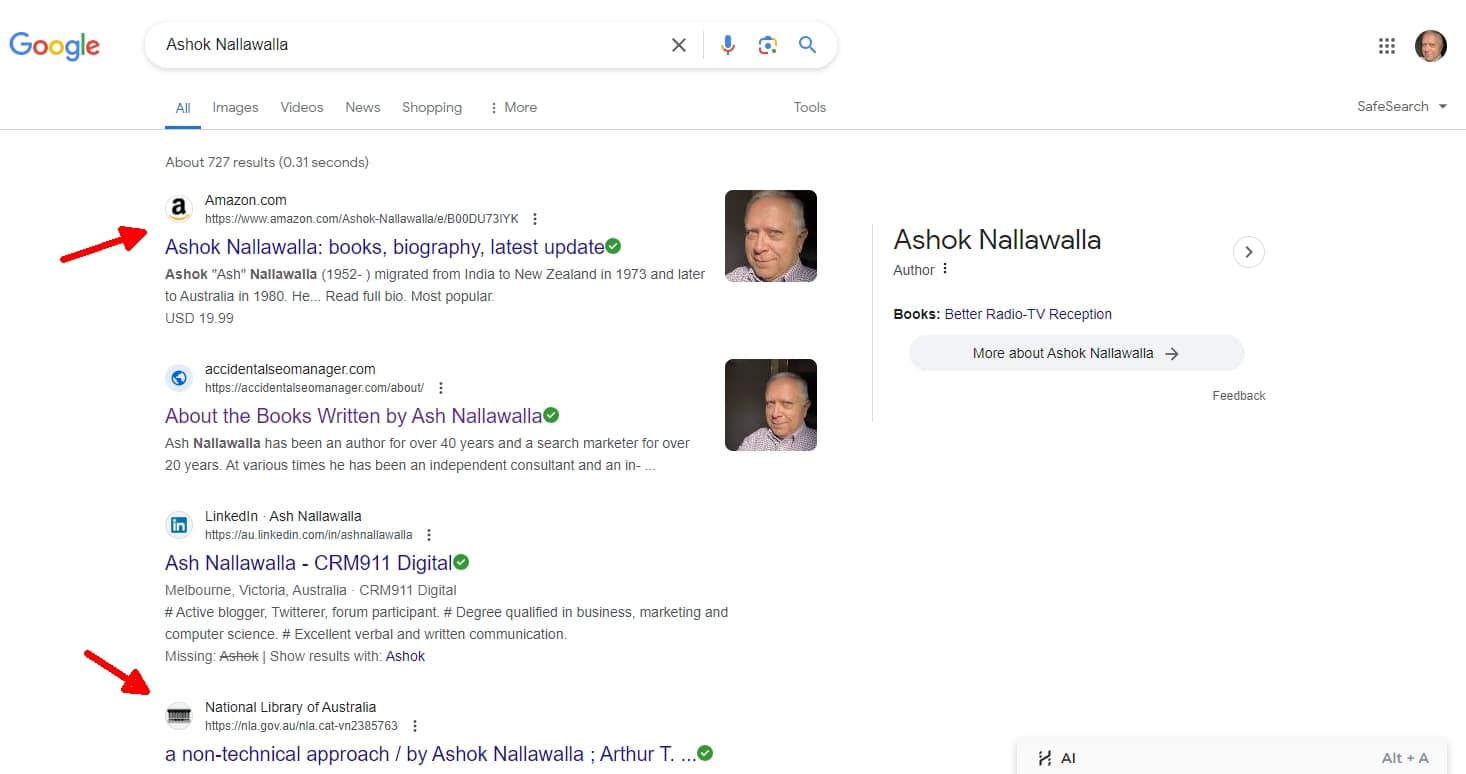Switch to the Shopping tab
The height and width of the screenshot is (774, 1466).
(x=432, y=107)
